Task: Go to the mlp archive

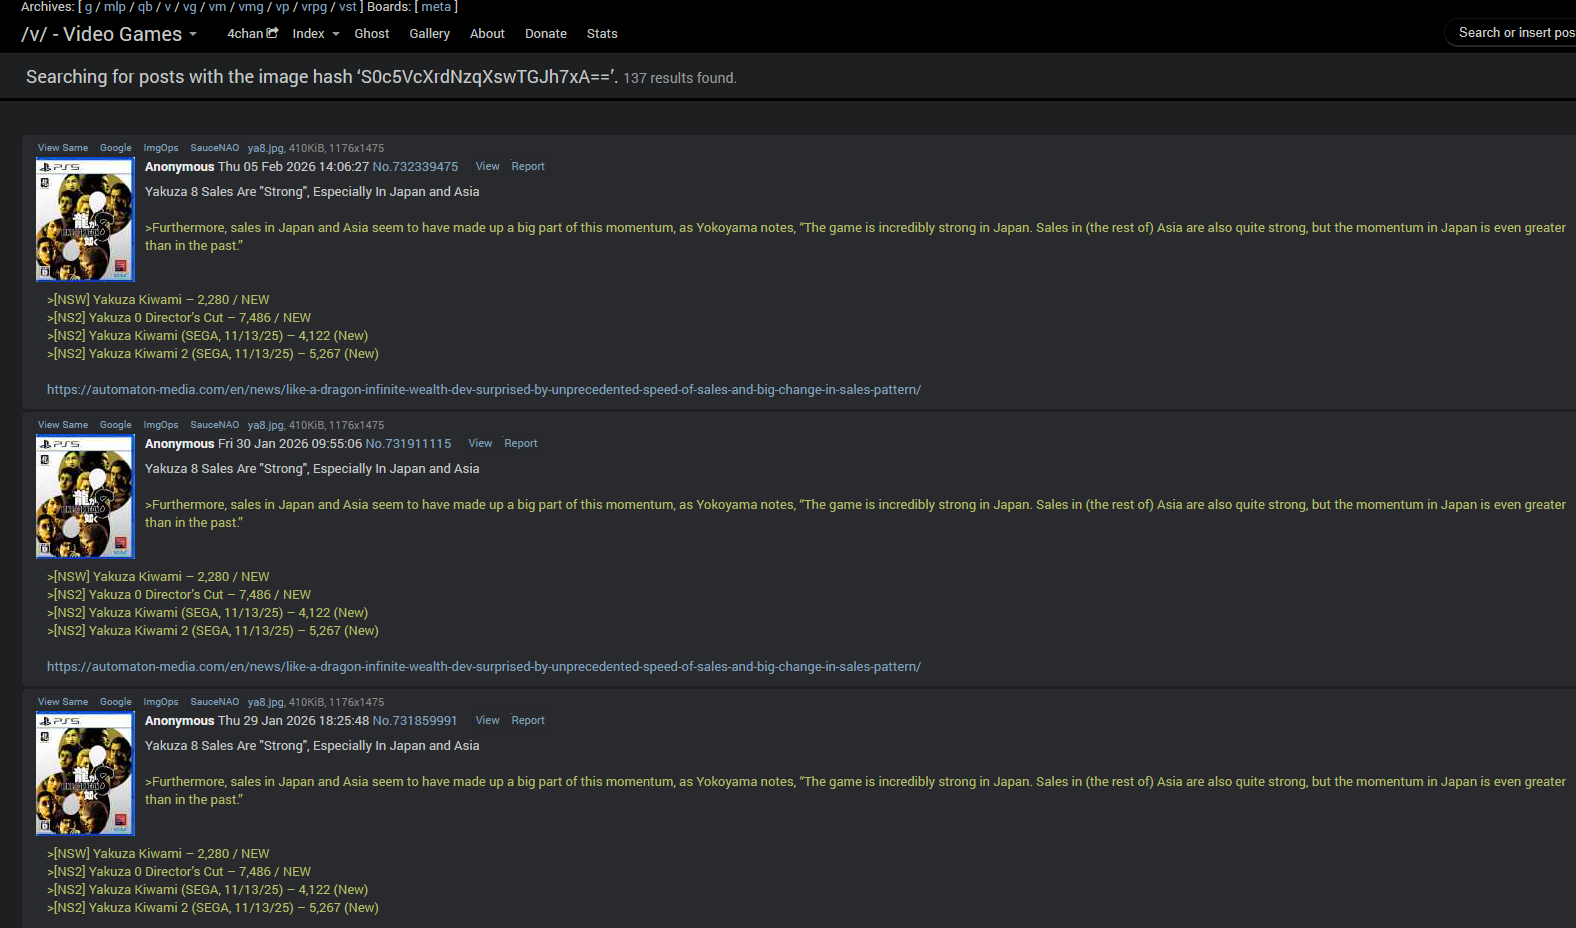Action: (115, 7)
